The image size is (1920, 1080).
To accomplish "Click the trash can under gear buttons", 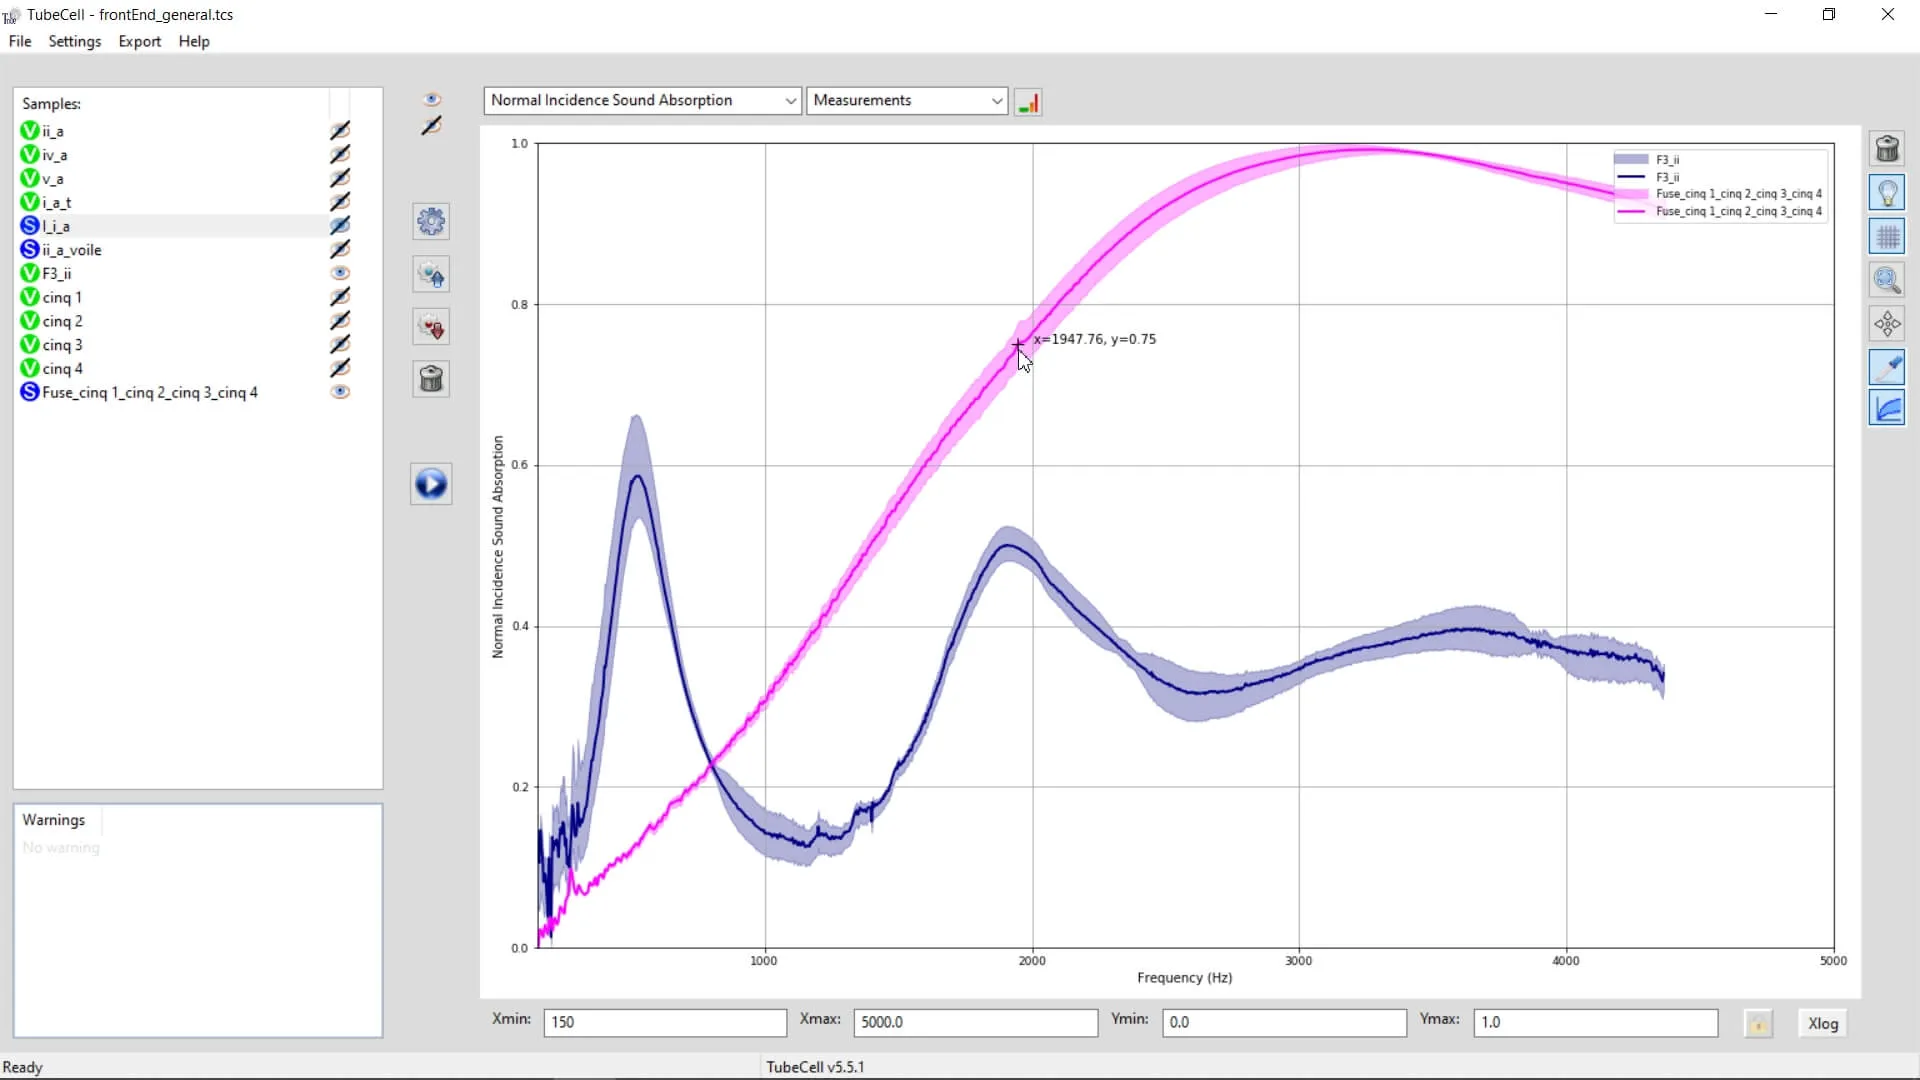I will 431,379.
